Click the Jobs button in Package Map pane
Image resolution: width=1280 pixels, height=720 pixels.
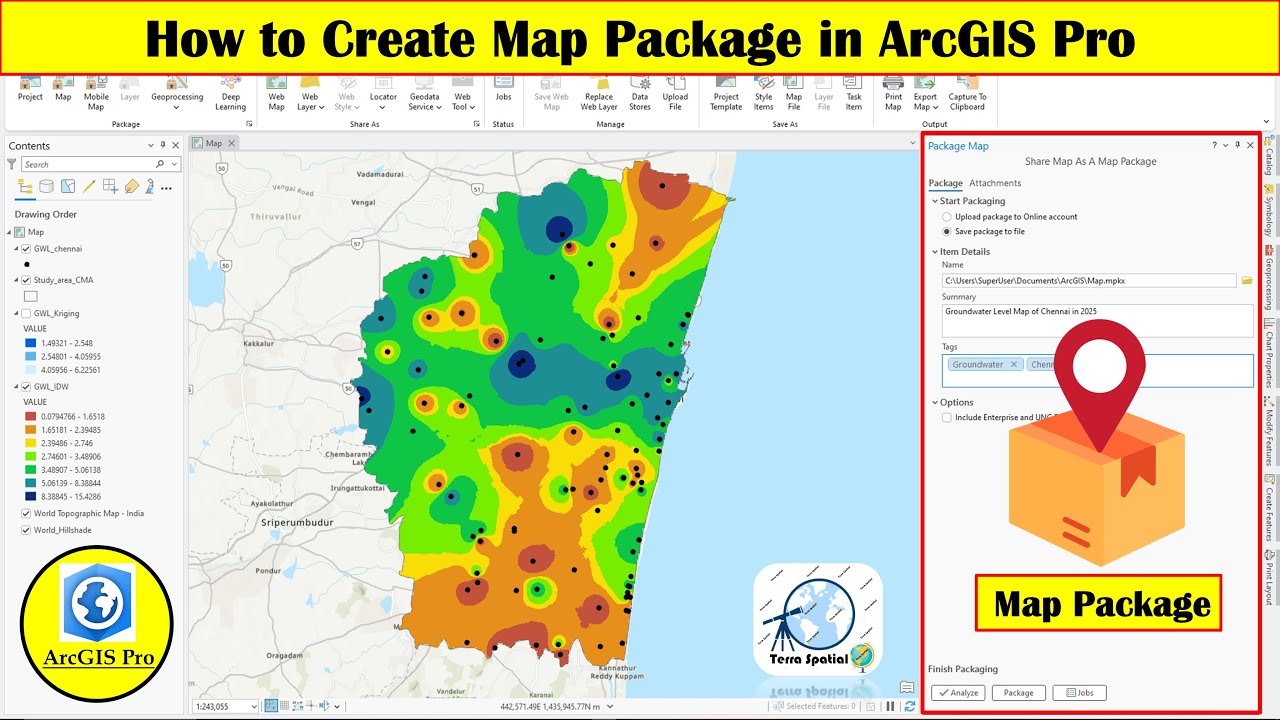1079,692
